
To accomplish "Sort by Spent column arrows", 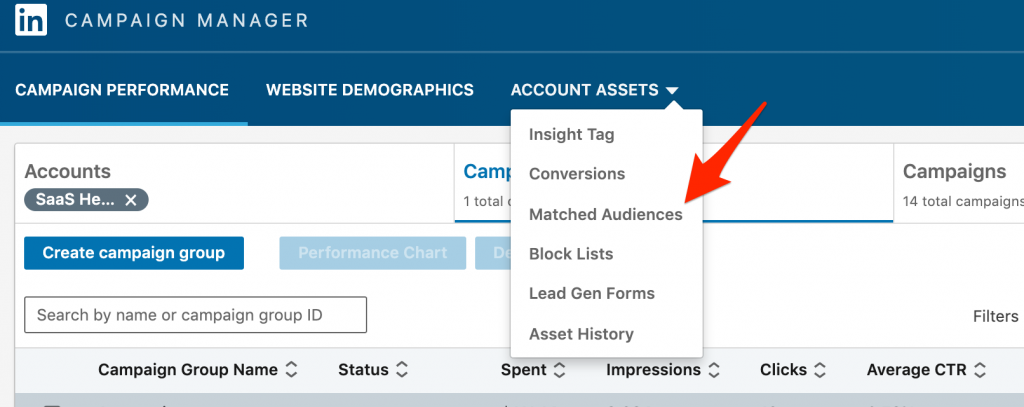I will point(559,370).
